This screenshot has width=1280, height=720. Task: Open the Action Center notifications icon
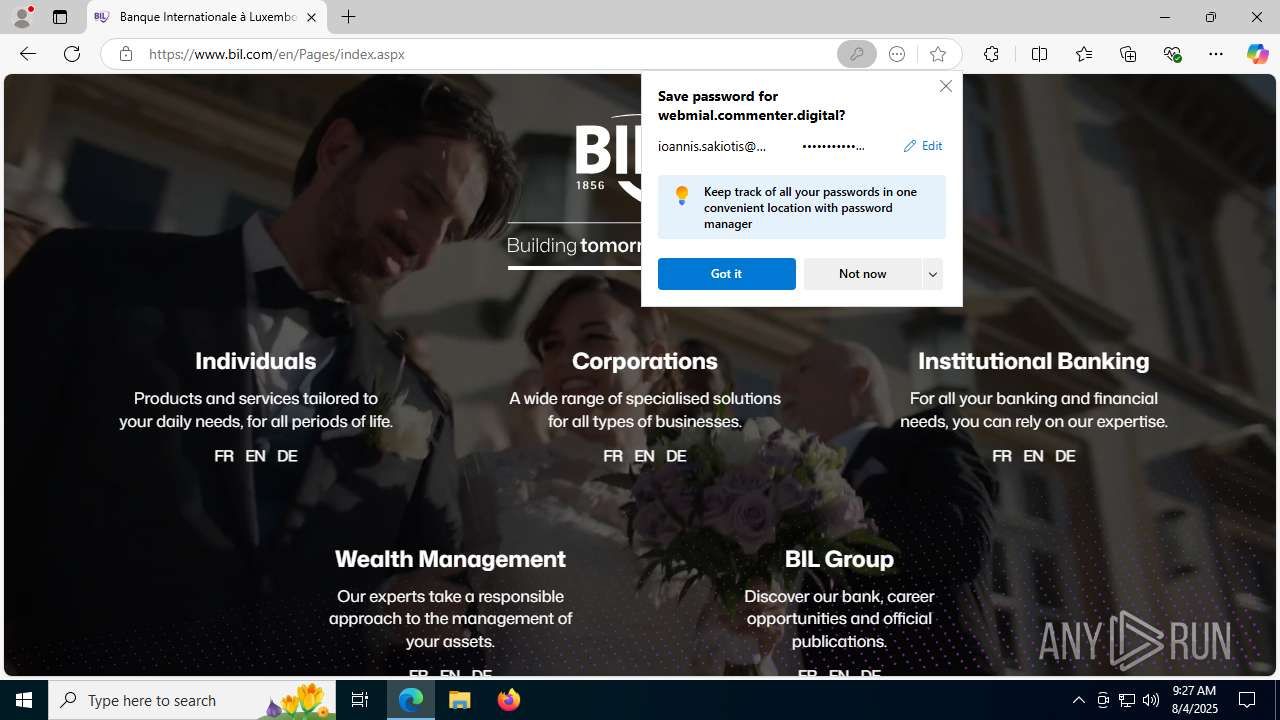1248,700
